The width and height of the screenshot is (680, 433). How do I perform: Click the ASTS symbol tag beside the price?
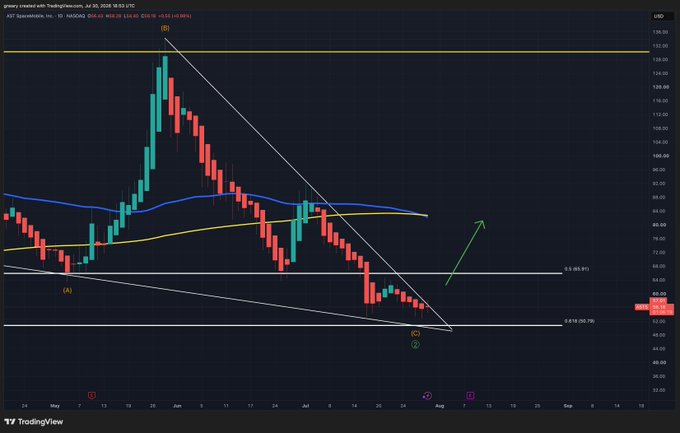click(641, 307)
